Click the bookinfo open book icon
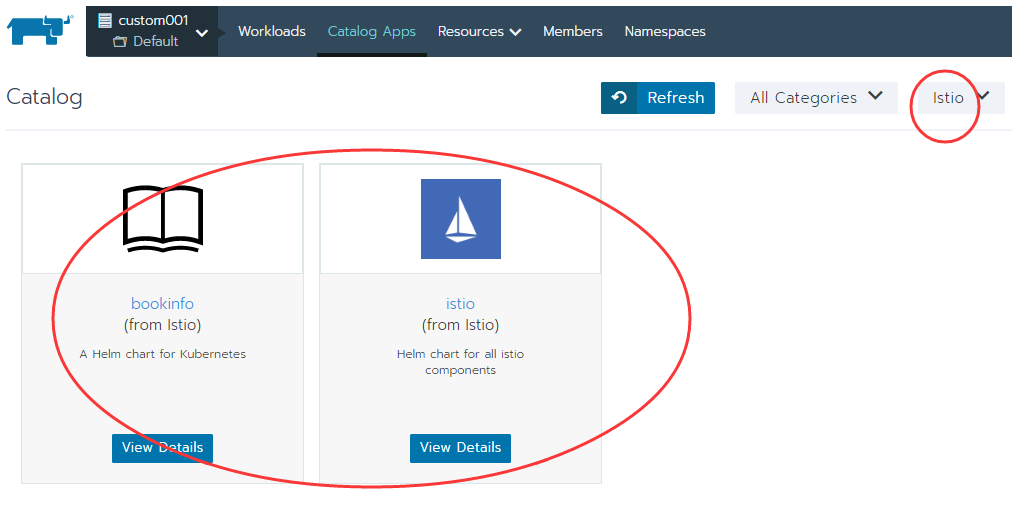Screen dimensions: 1012x519 (163, 219)
